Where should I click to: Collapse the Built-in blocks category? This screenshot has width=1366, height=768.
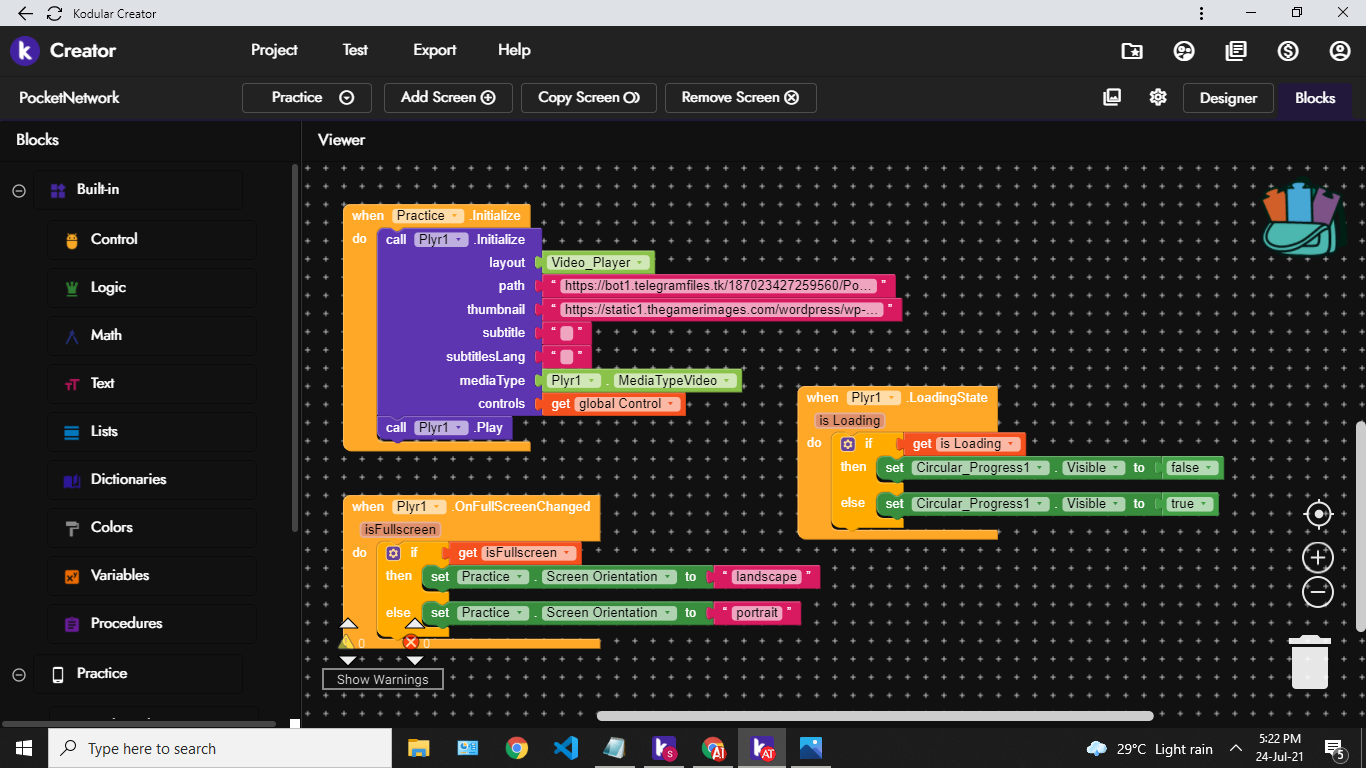pos(19,190)
